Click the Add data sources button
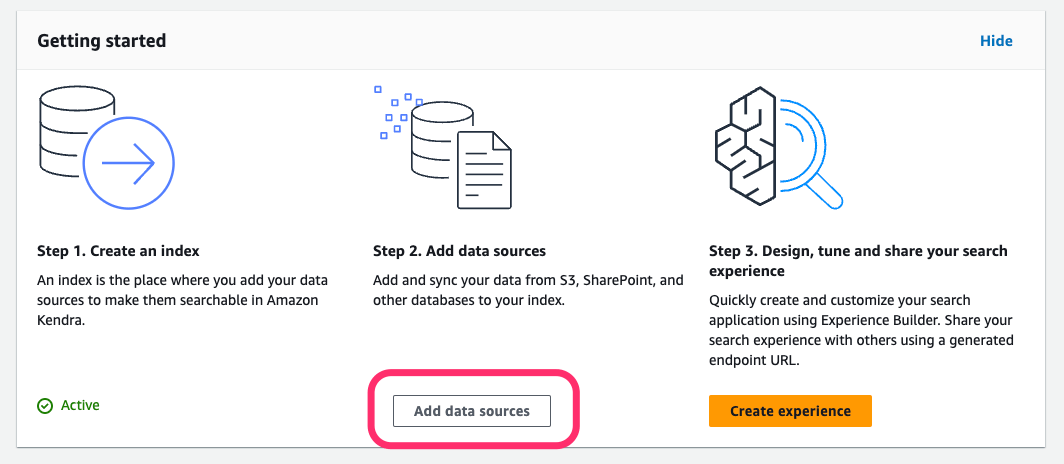Viewport: 1064px width, 464px height. click(x=472, y=411)
